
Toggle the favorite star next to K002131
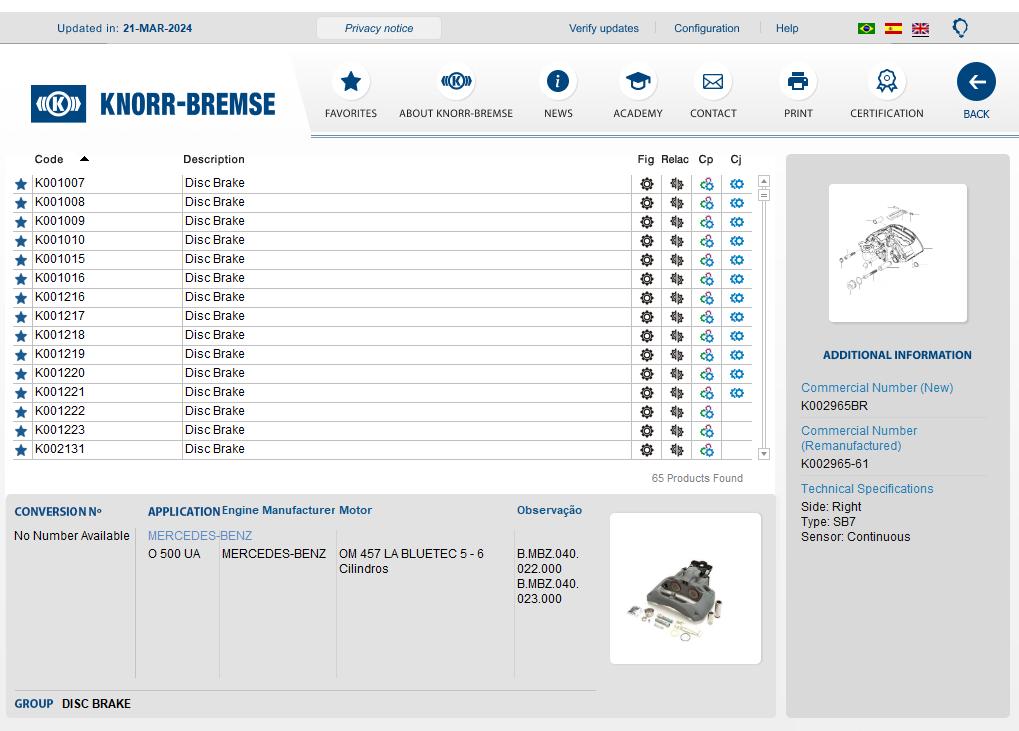tap(21, 449)
